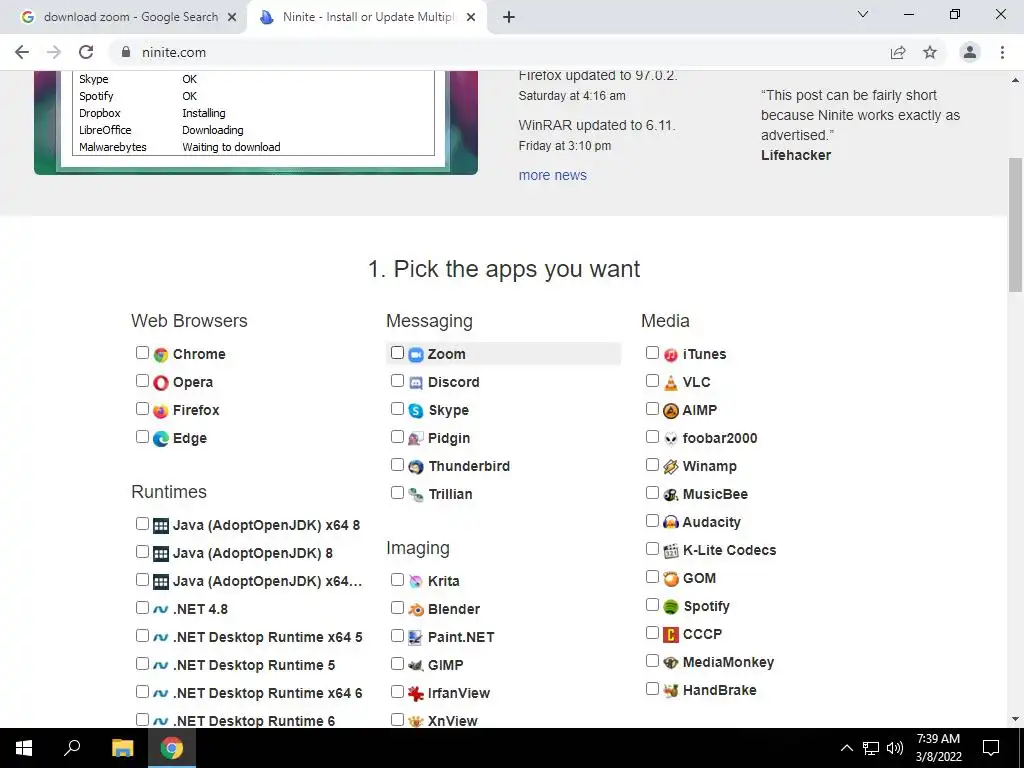Click the Trillian icon
This screenshot has height=768, width=1024.
(x=416, y=495)
